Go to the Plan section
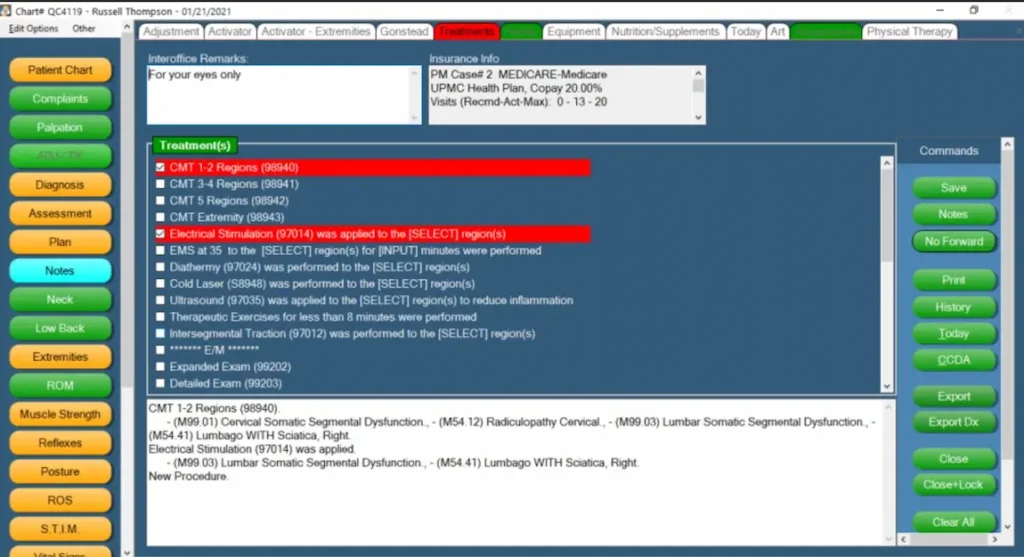The width and height of the screenshot is (1024, 557). pos(60,242)
